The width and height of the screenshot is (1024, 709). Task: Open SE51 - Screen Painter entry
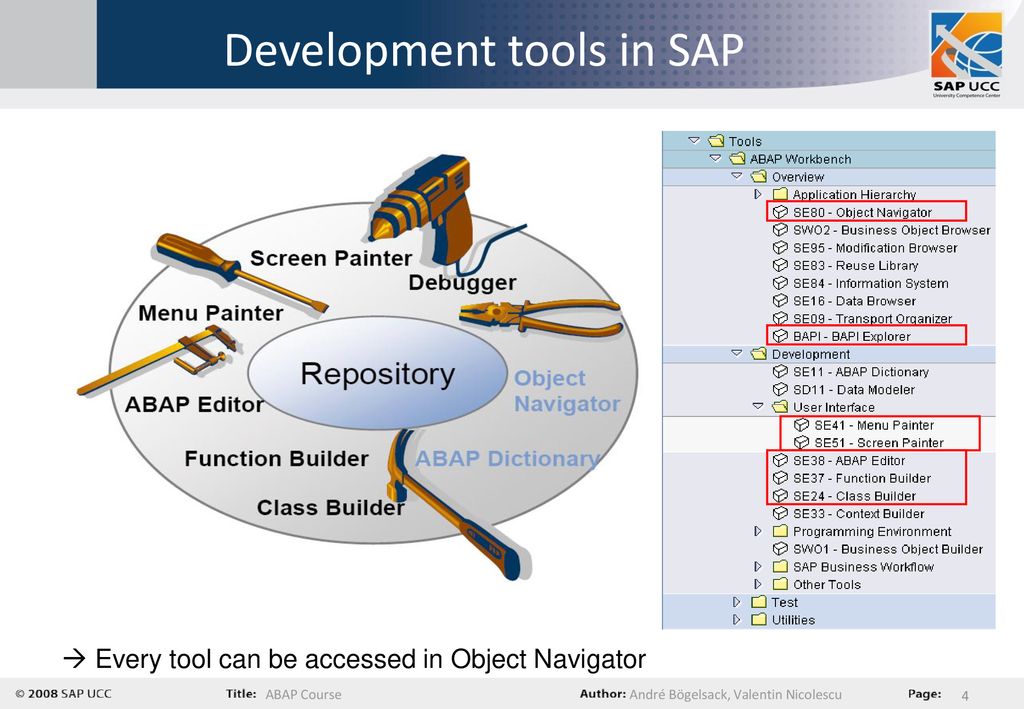pyautogui.click(x=878, y=443)
